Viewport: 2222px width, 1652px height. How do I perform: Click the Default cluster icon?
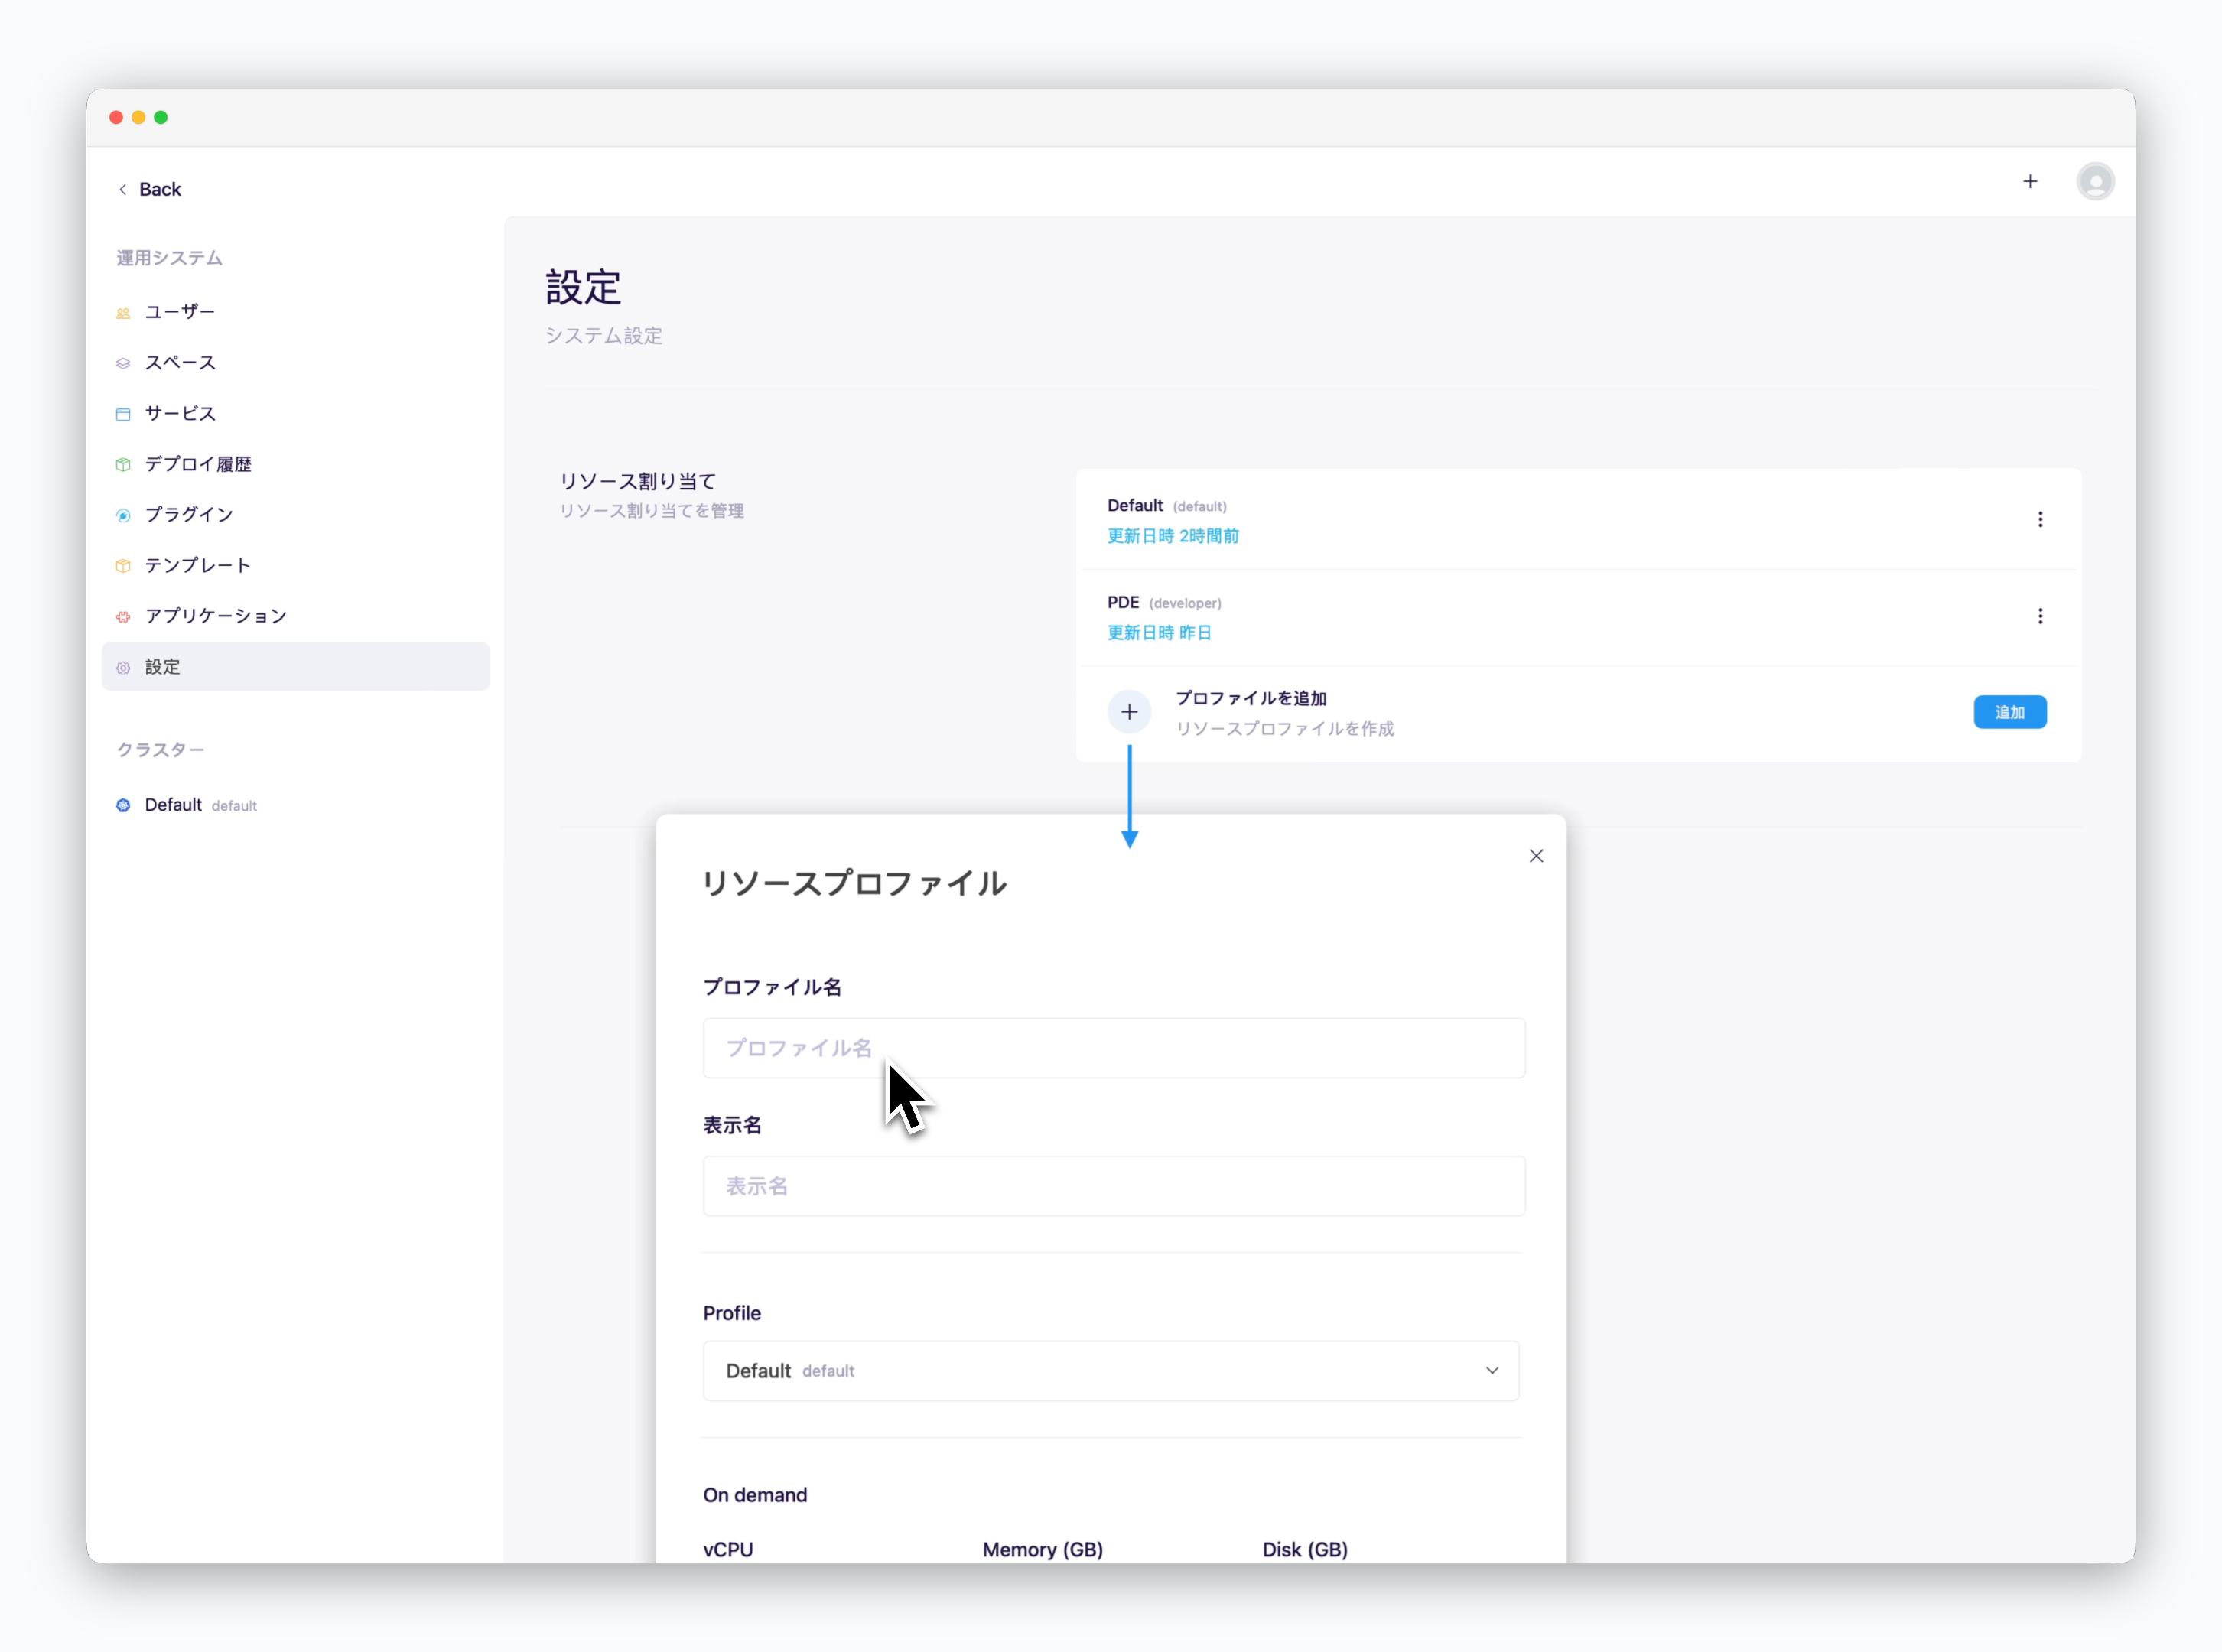click(x=123, y=805)
